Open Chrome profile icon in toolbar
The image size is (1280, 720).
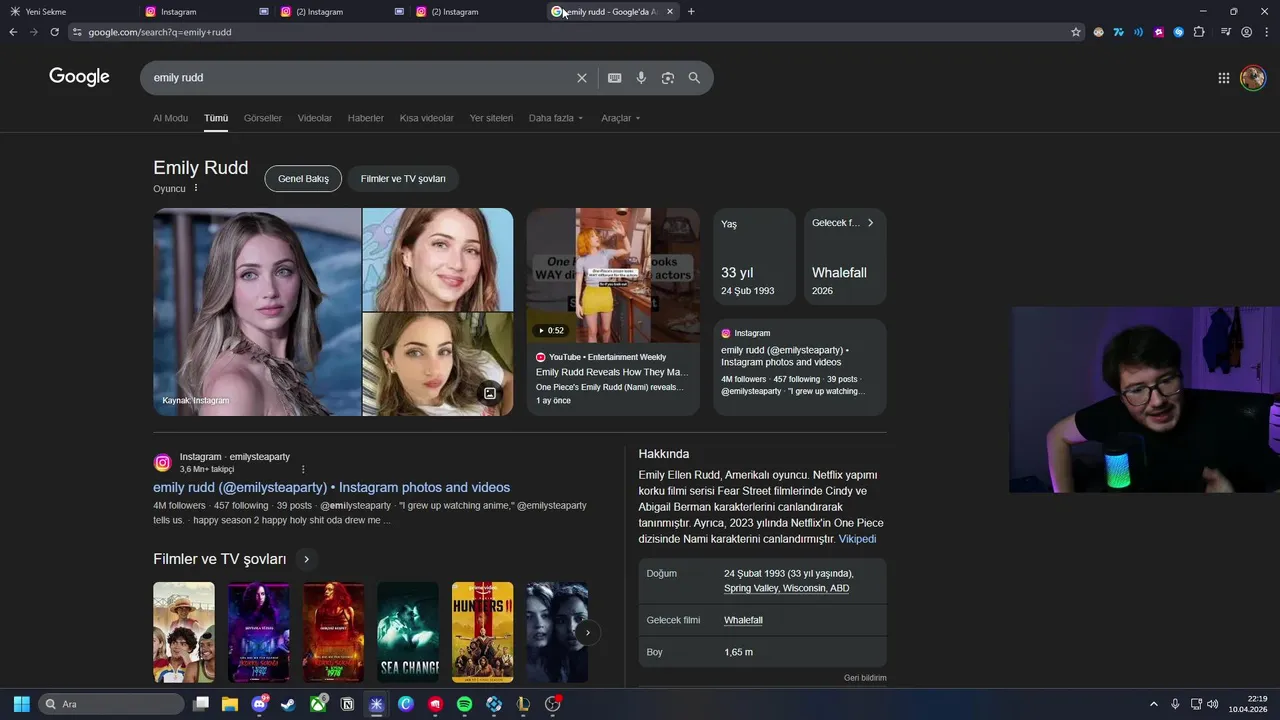tap(1246, 32)
